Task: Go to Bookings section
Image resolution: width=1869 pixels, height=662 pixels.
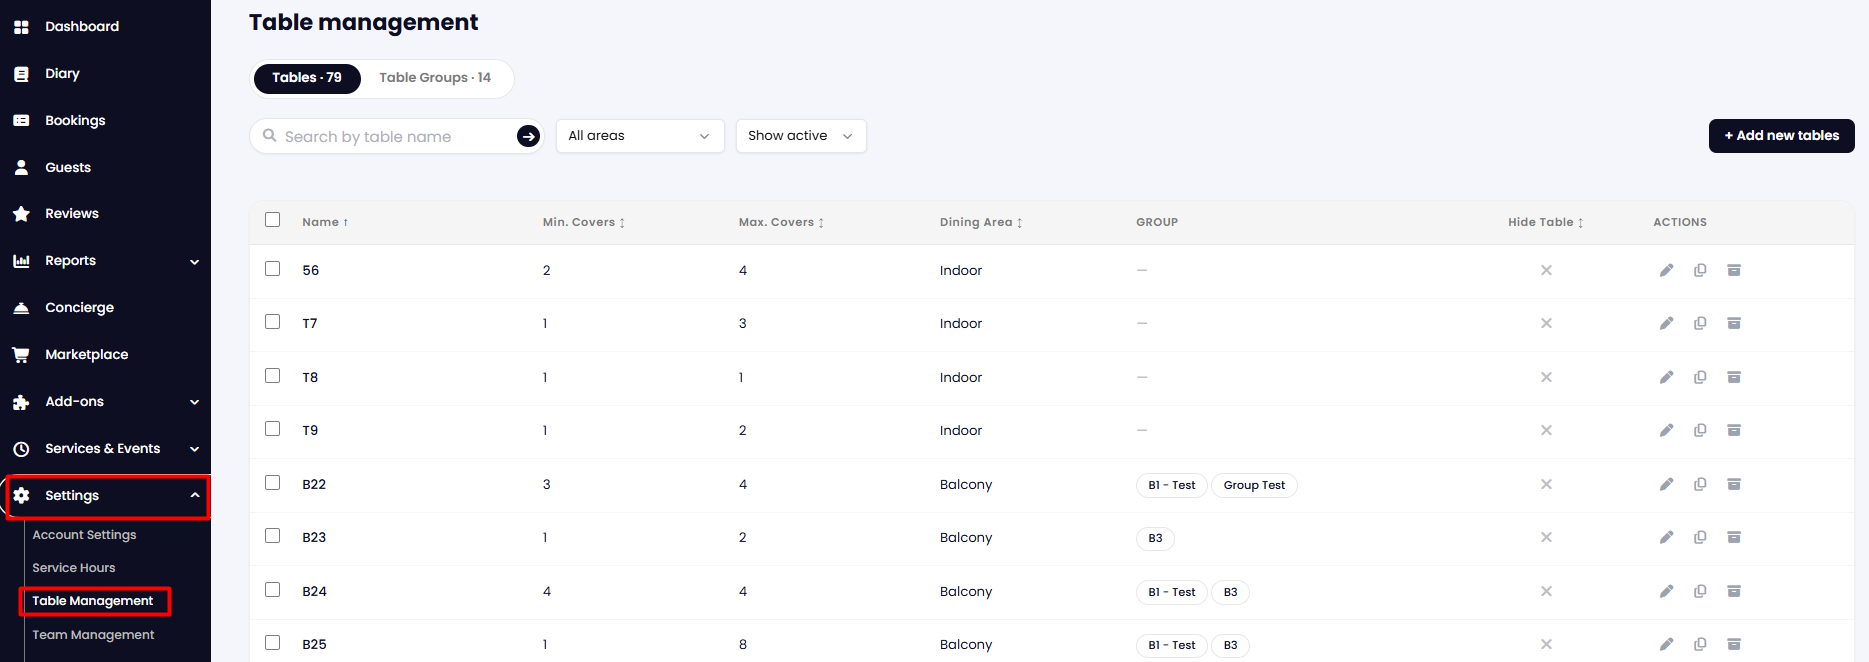Action: [x=75, y=120]
